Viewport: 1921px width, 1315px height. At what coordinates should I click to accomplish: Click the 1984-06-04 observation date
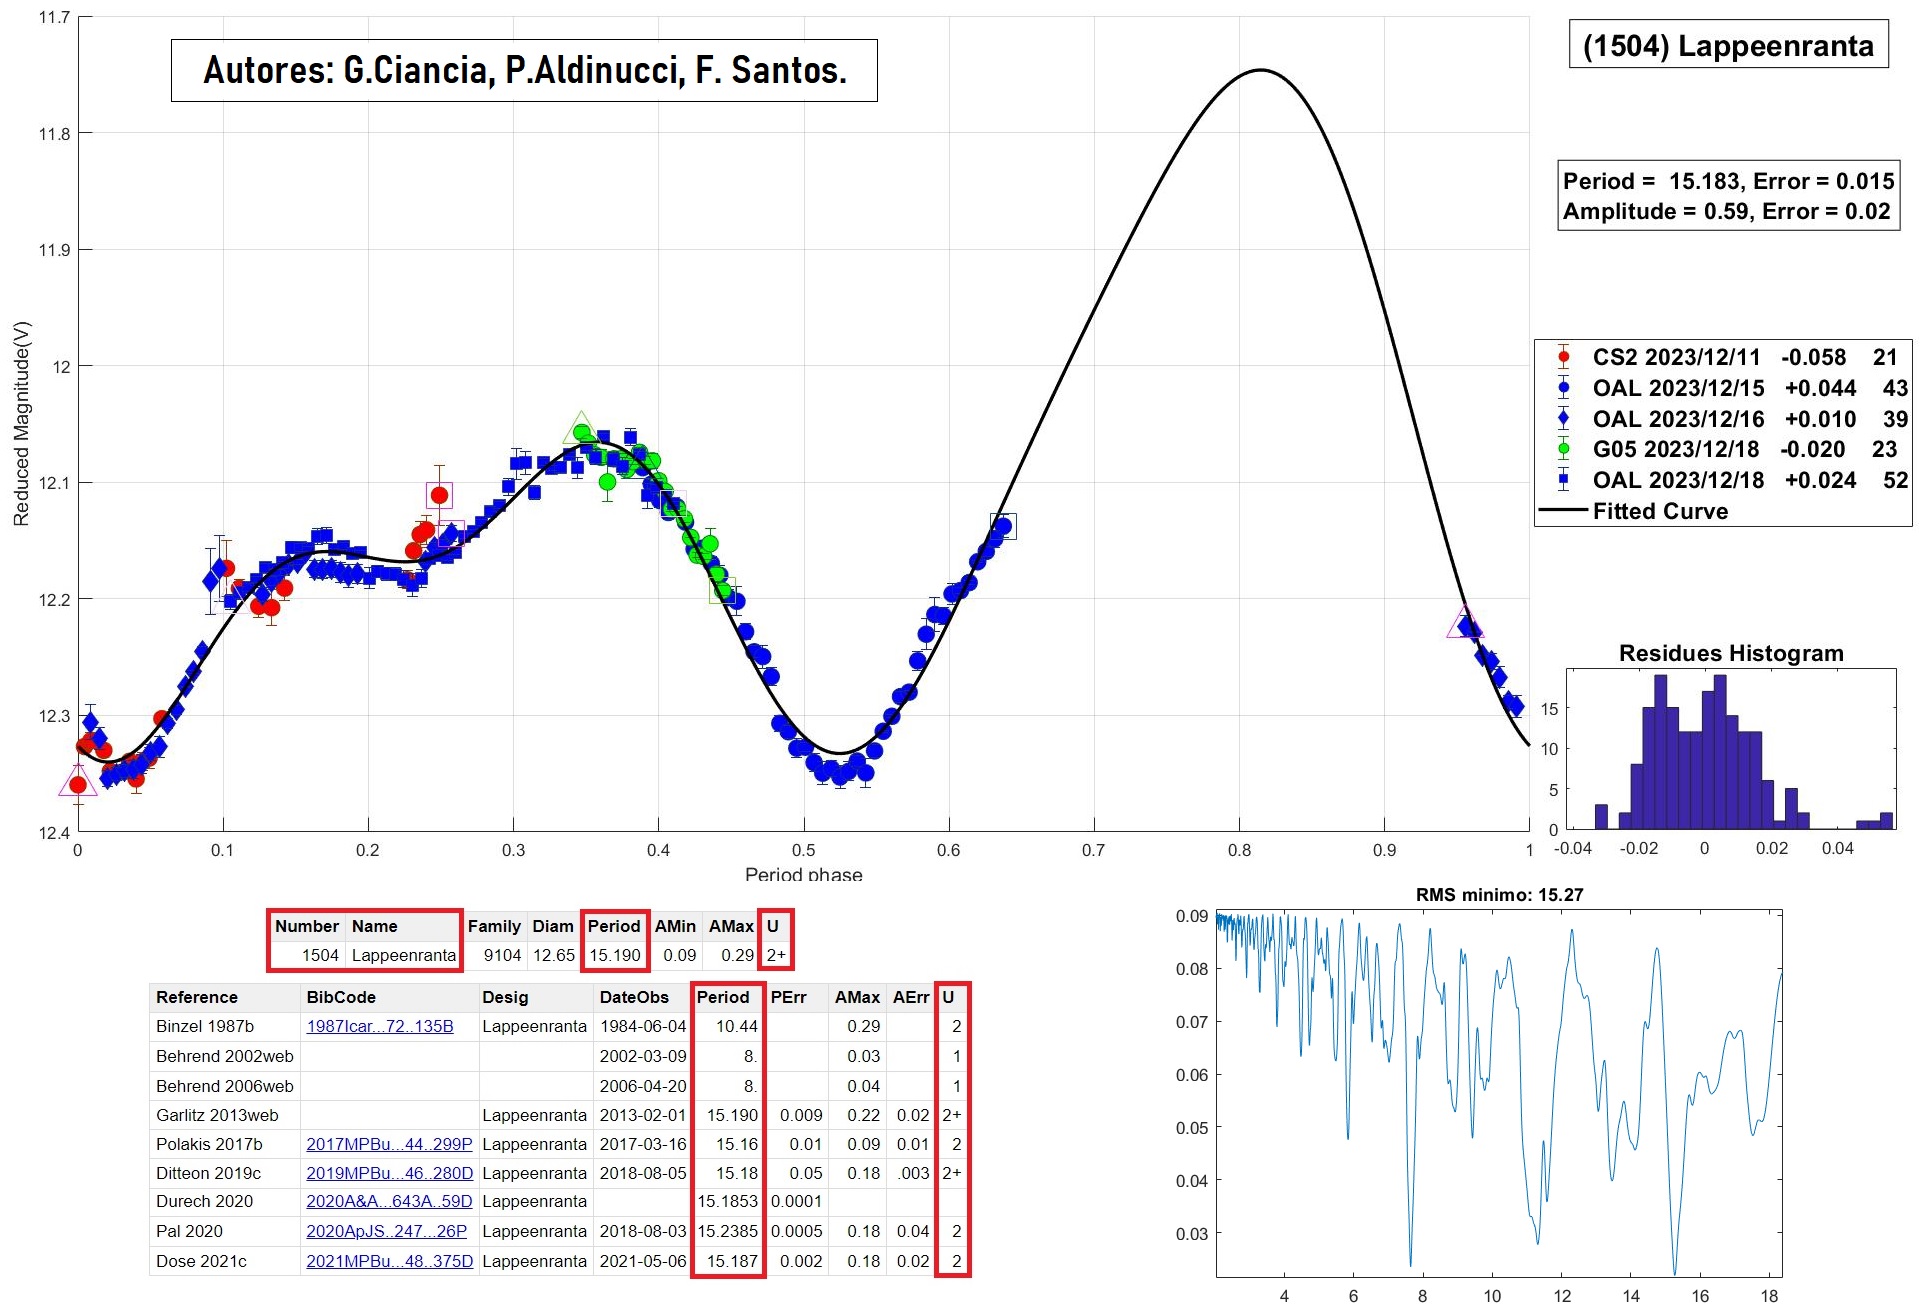(x=643, y=1026)
